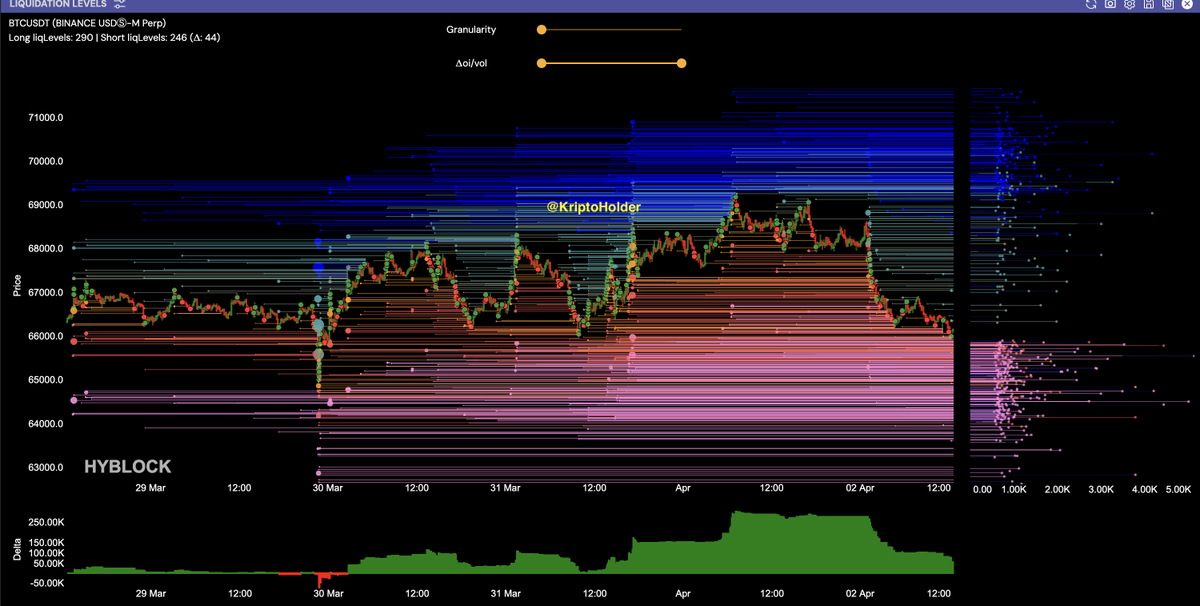Click the 31 Mar label on delta time axis
Image resolution: width=1200 pixels, height=606 pixels.
[x=505, y=595]
